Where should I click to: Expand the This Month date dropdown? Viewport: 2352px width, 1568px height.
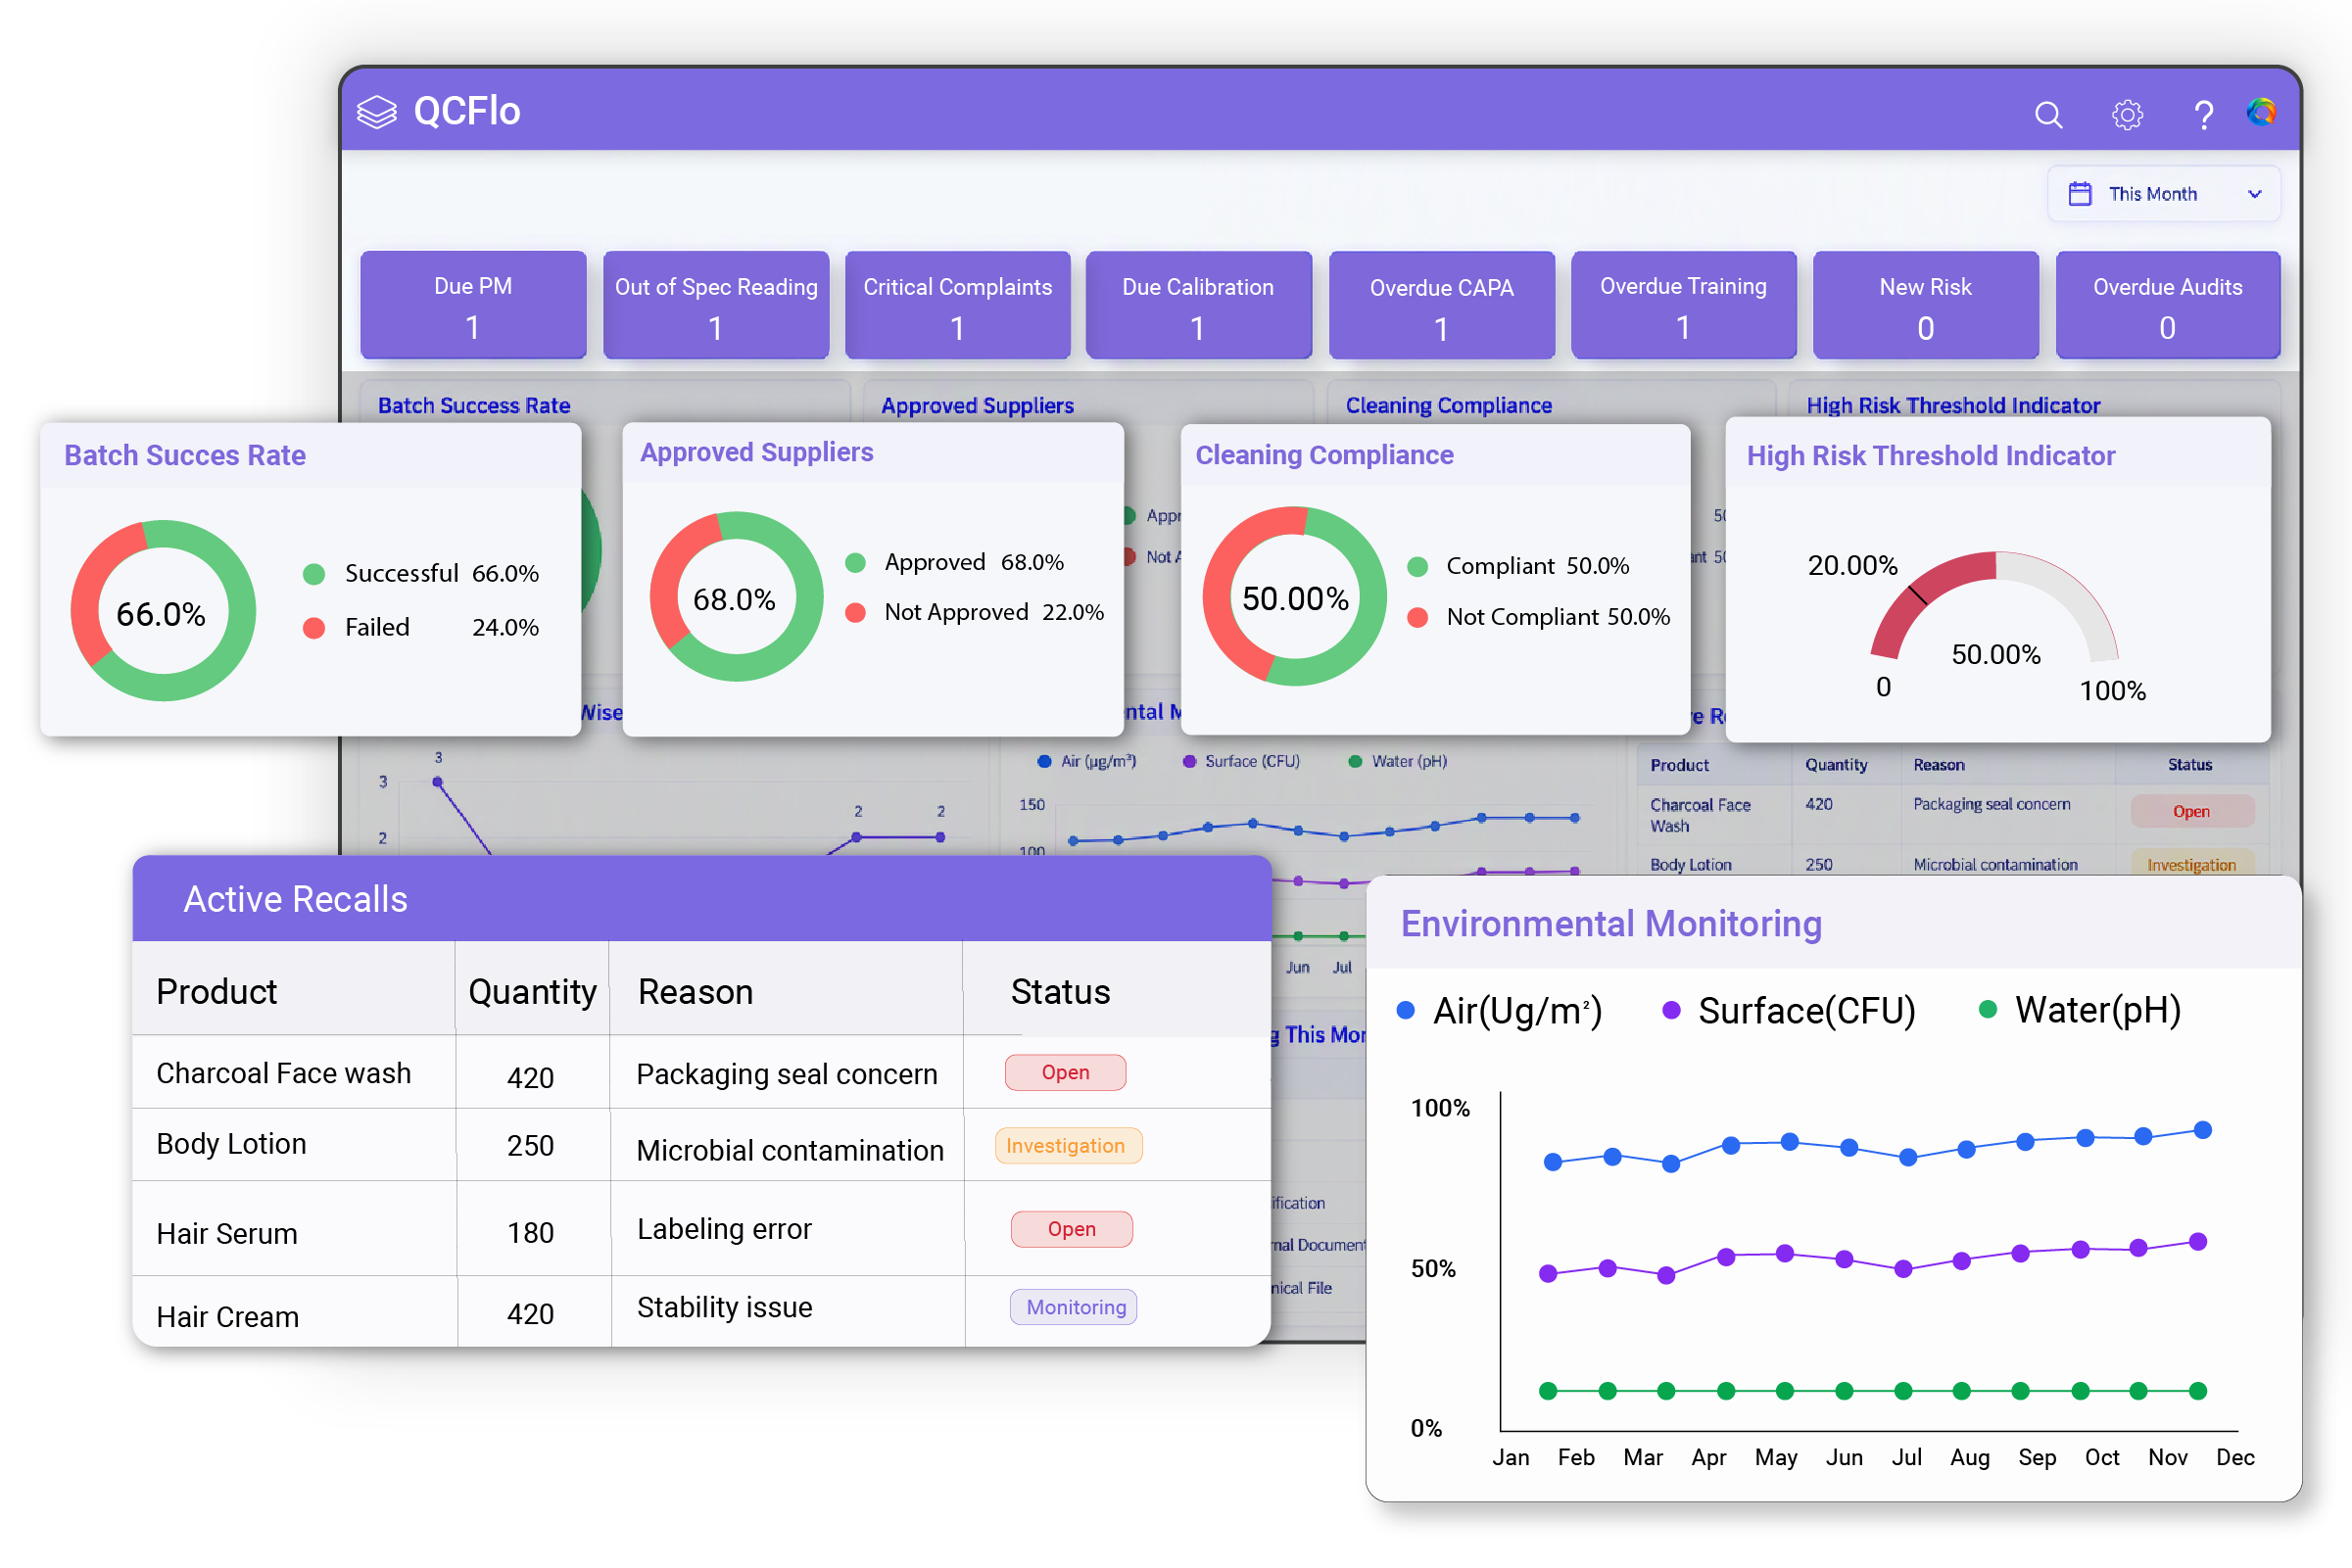[x=2163, y=193]
